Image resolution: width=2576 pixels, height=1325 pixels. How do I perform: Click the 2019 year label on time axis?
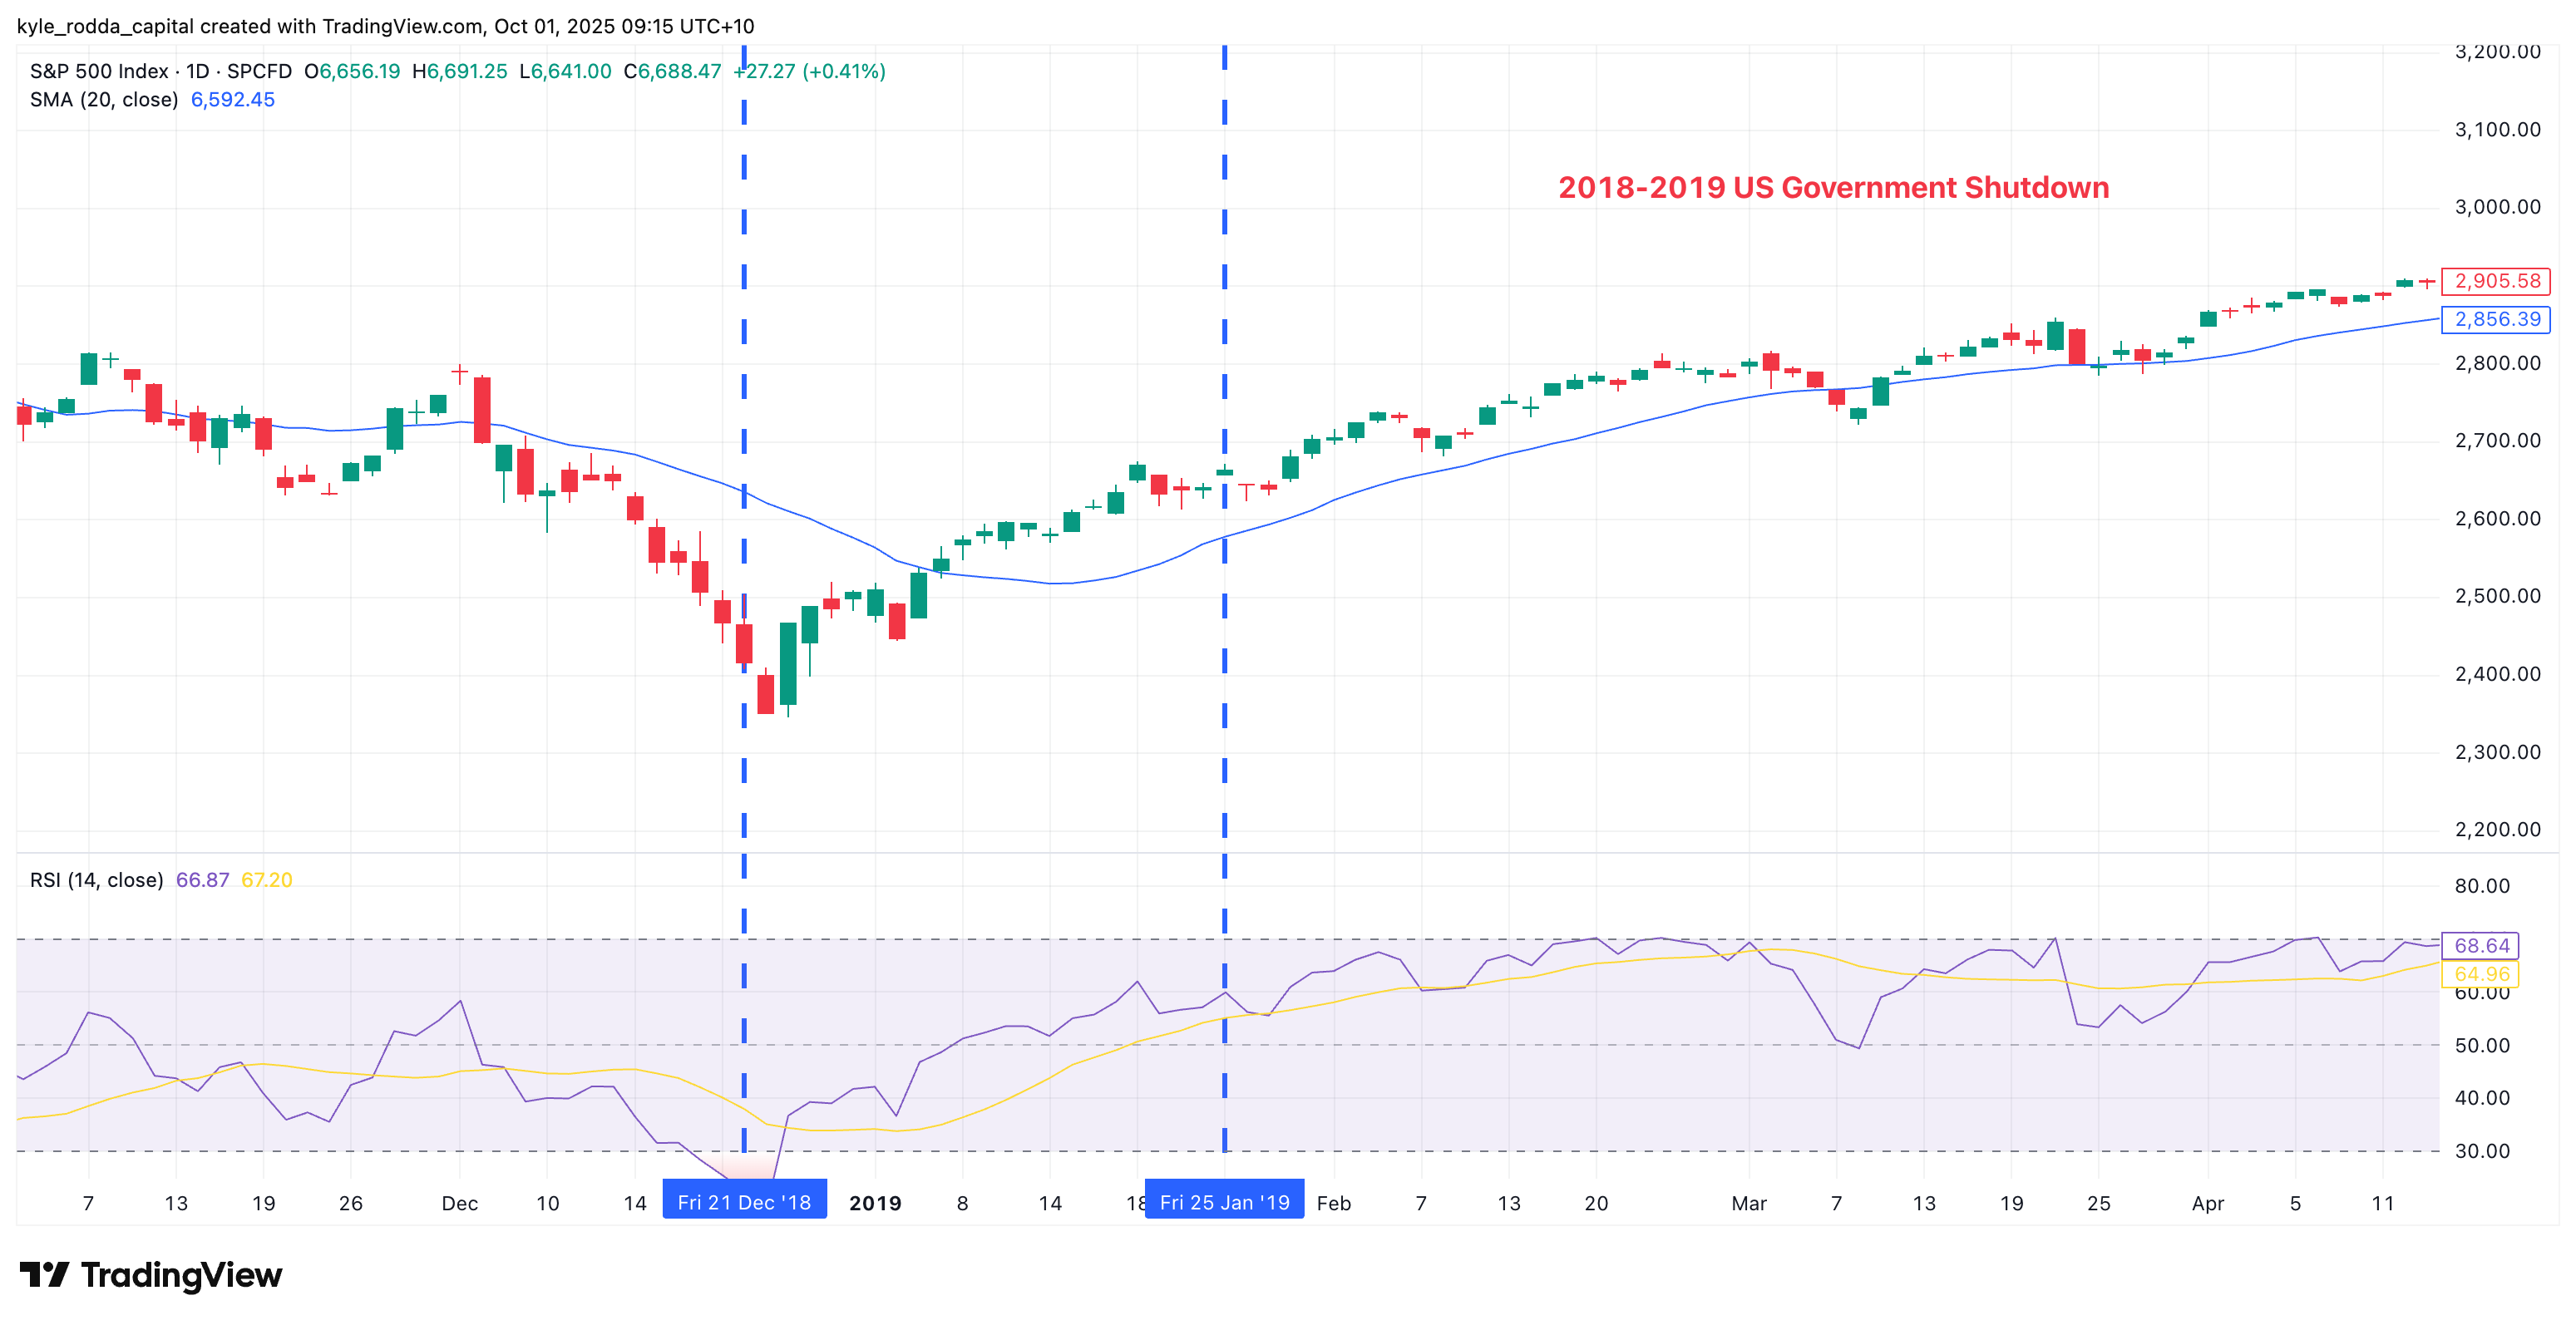[x=875, y=1203]
